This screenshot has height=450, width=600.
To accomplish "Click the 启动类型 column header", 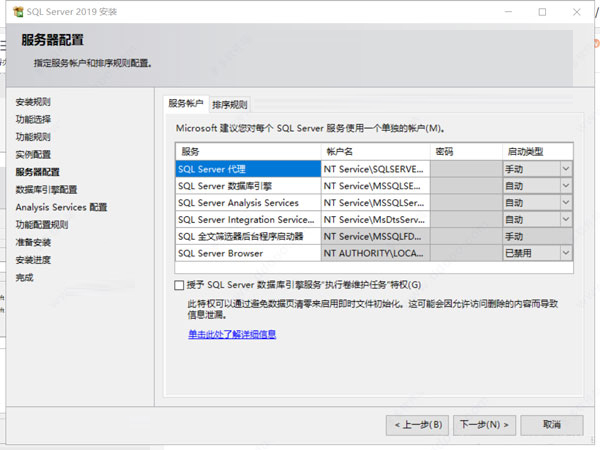I will click(538, 152).
